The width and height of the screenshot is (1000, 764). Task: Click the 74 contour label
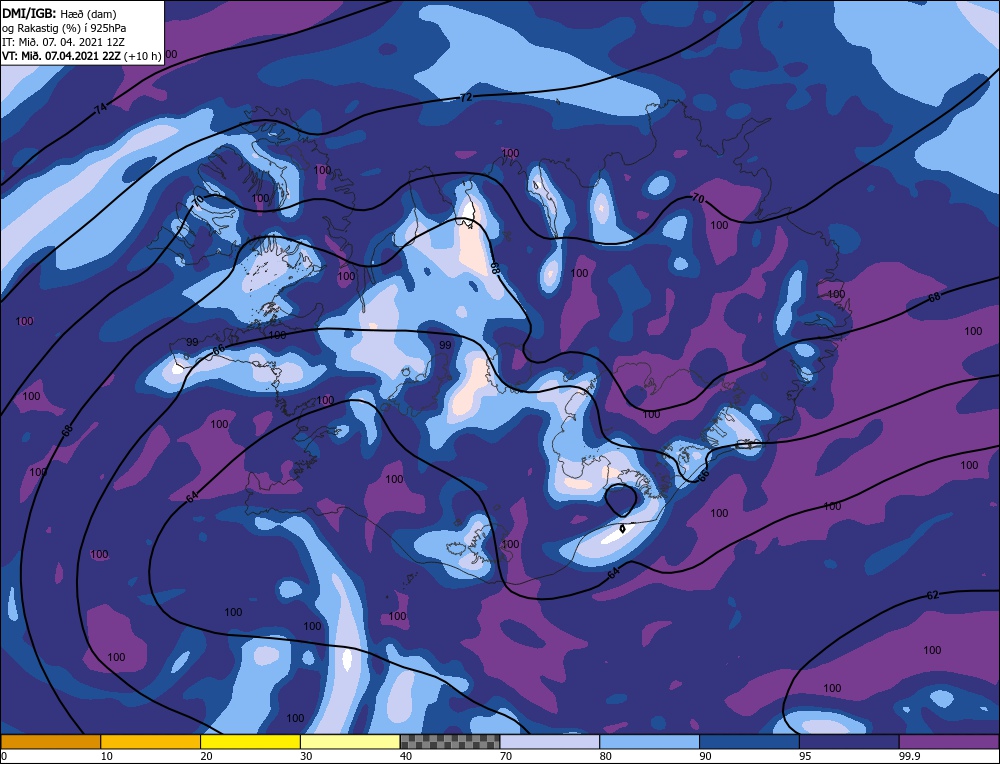point(101,108)
